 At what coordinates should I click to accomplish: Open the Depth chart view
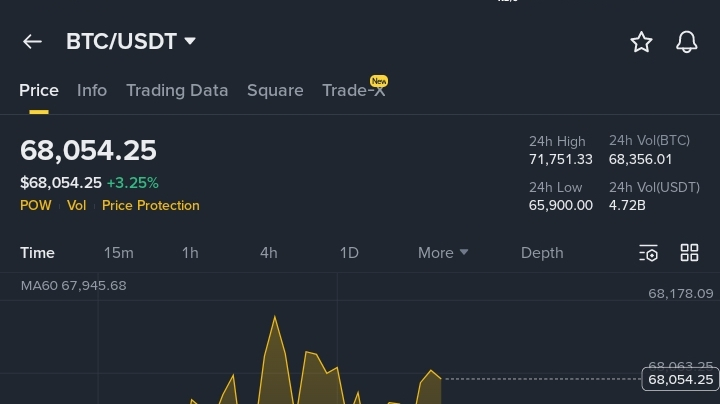(x=542, y=253)
